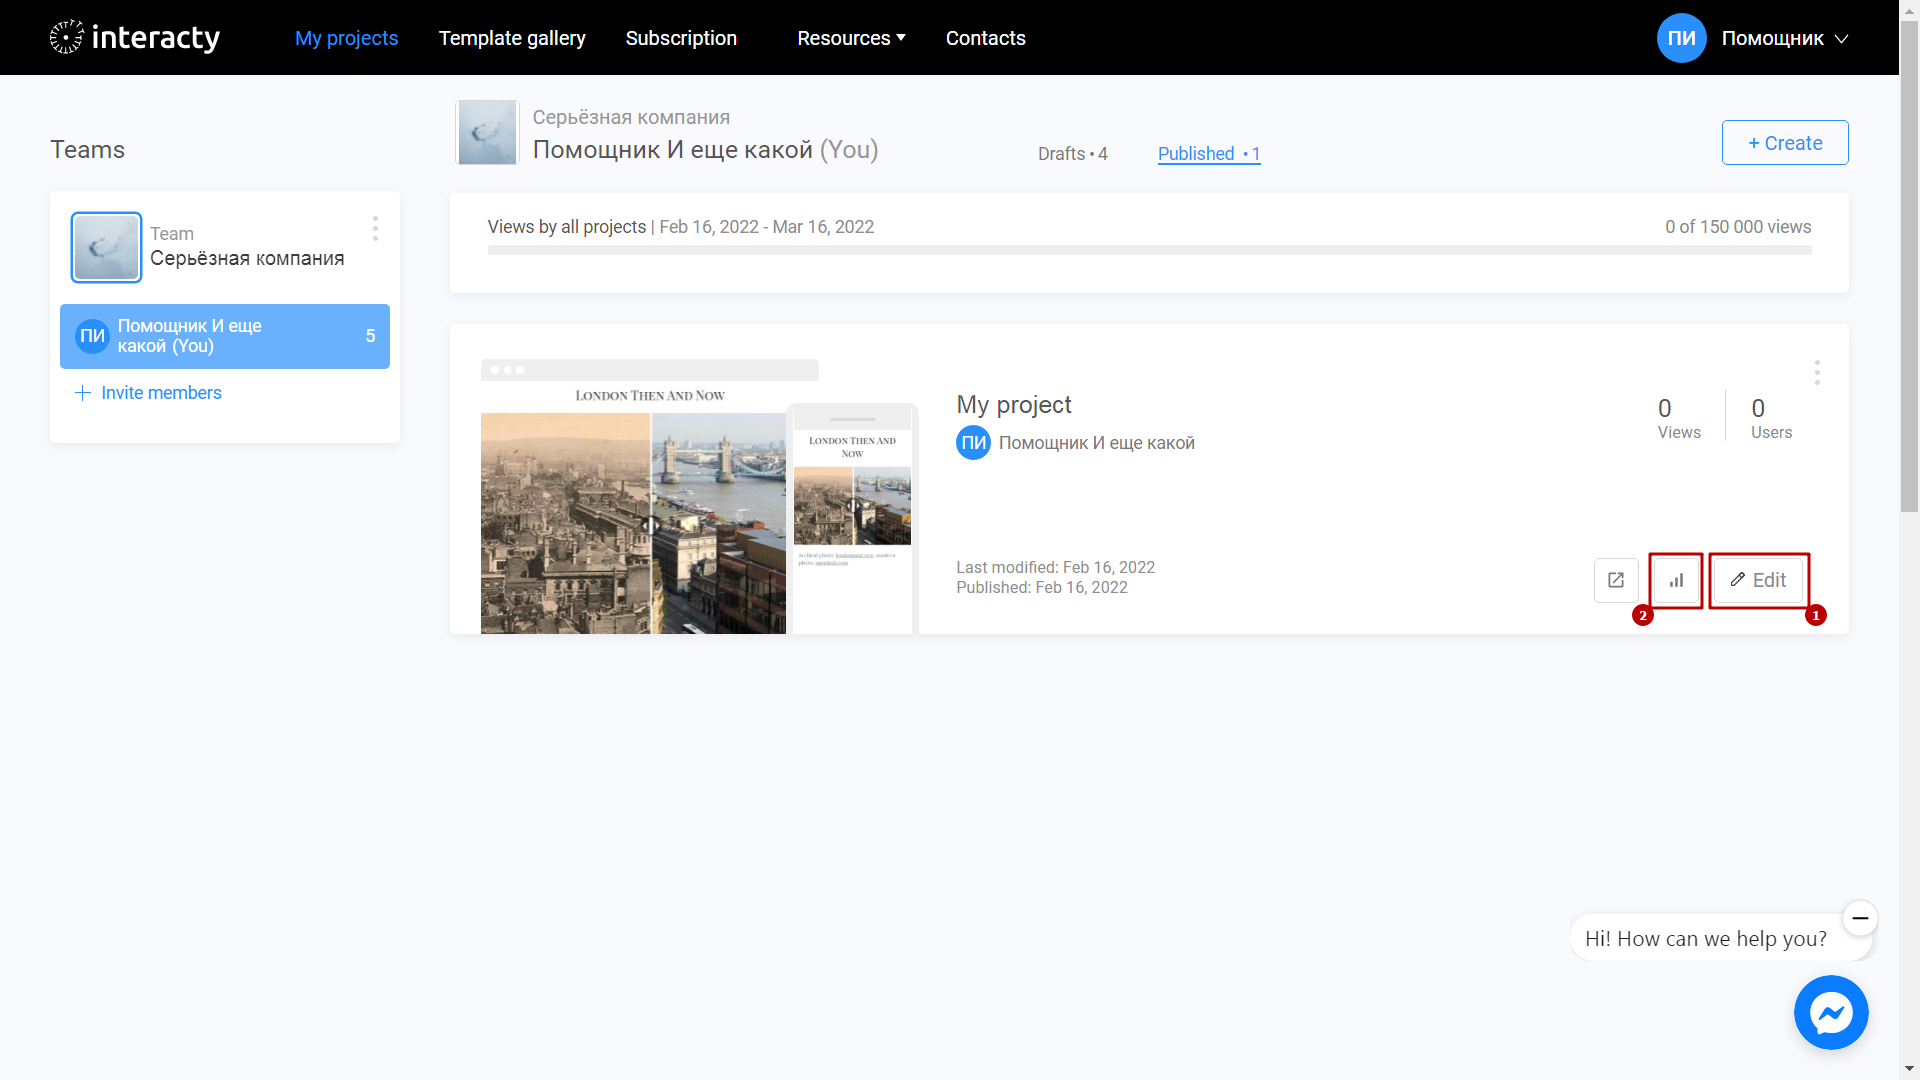
Task: Select Серьёзная компания team item
Action: [225, 247]
